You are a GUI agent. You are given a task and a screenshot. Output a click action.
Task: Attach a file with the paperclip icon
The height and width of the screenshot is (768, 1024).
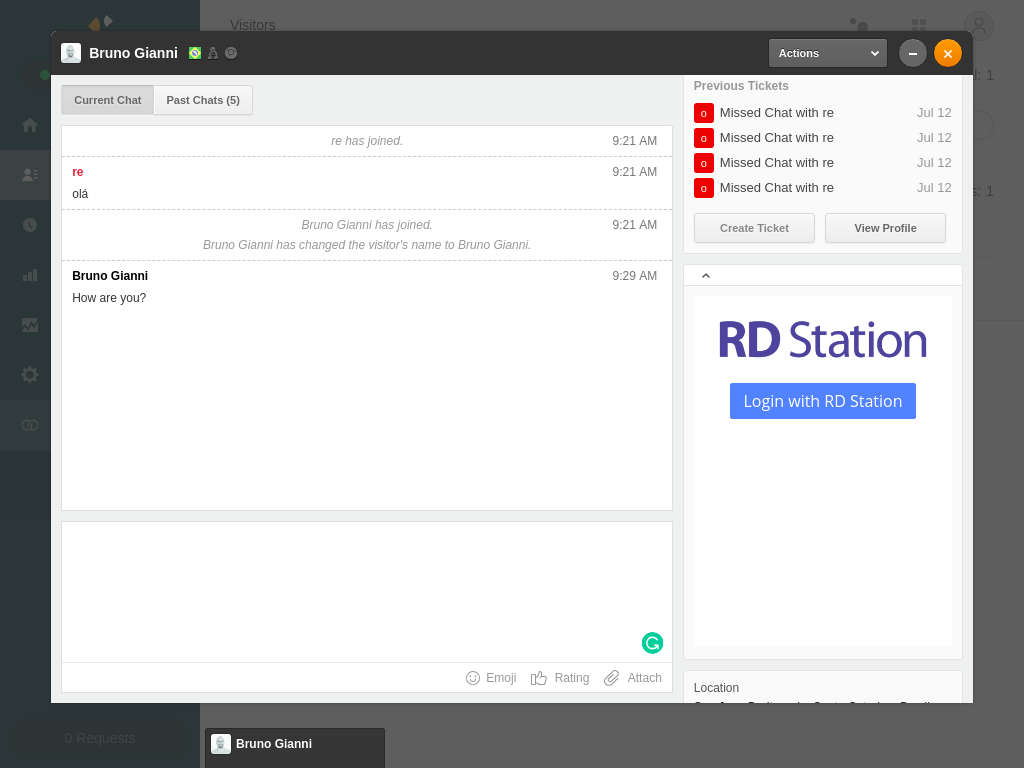coord(612,678)
